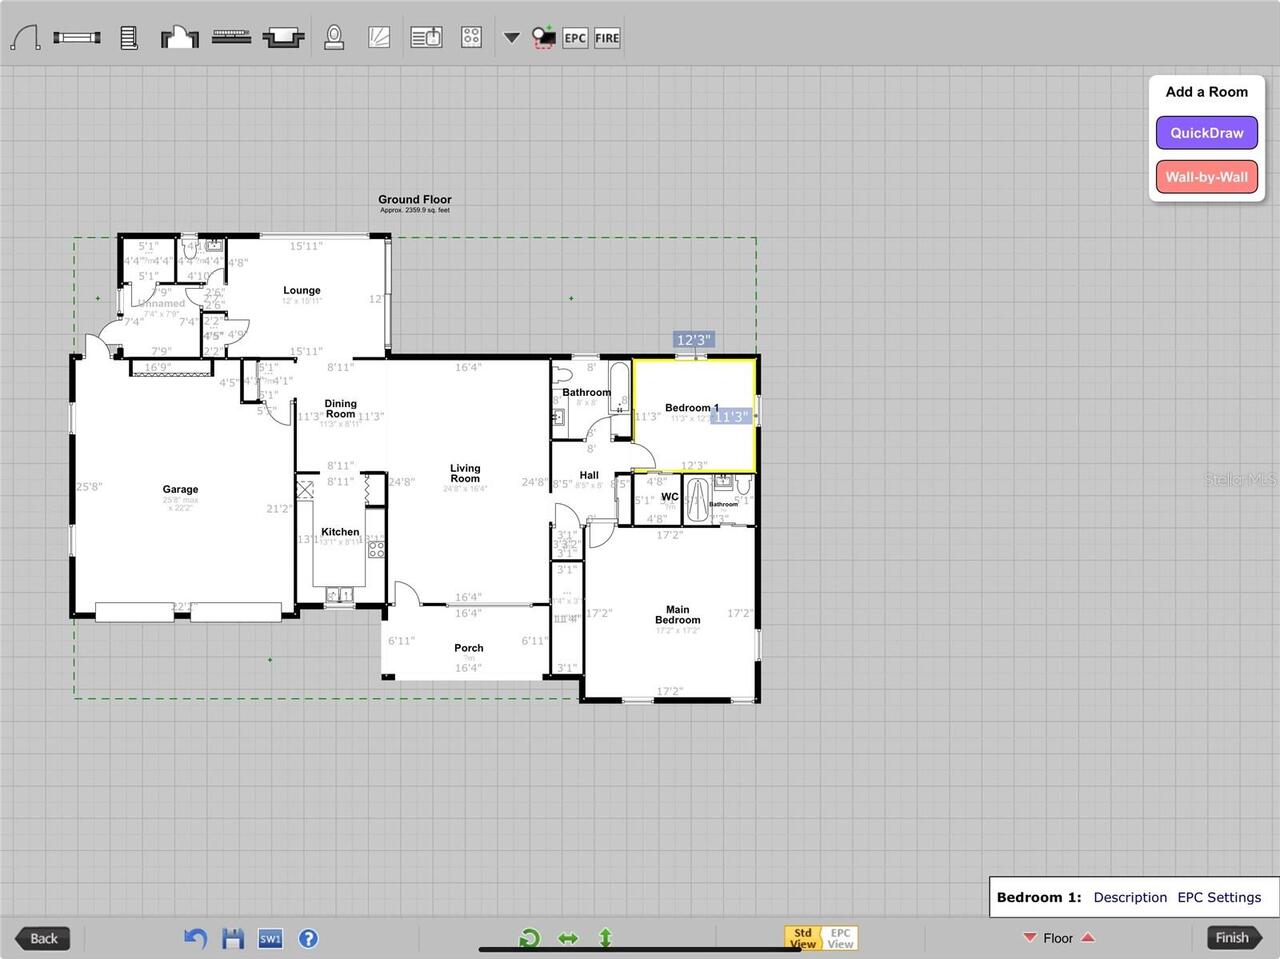Image resolution: width=1280 pixels, height=959 pixels.
Task: Insert a kitchen sink fixture
Action: point(426,38)
